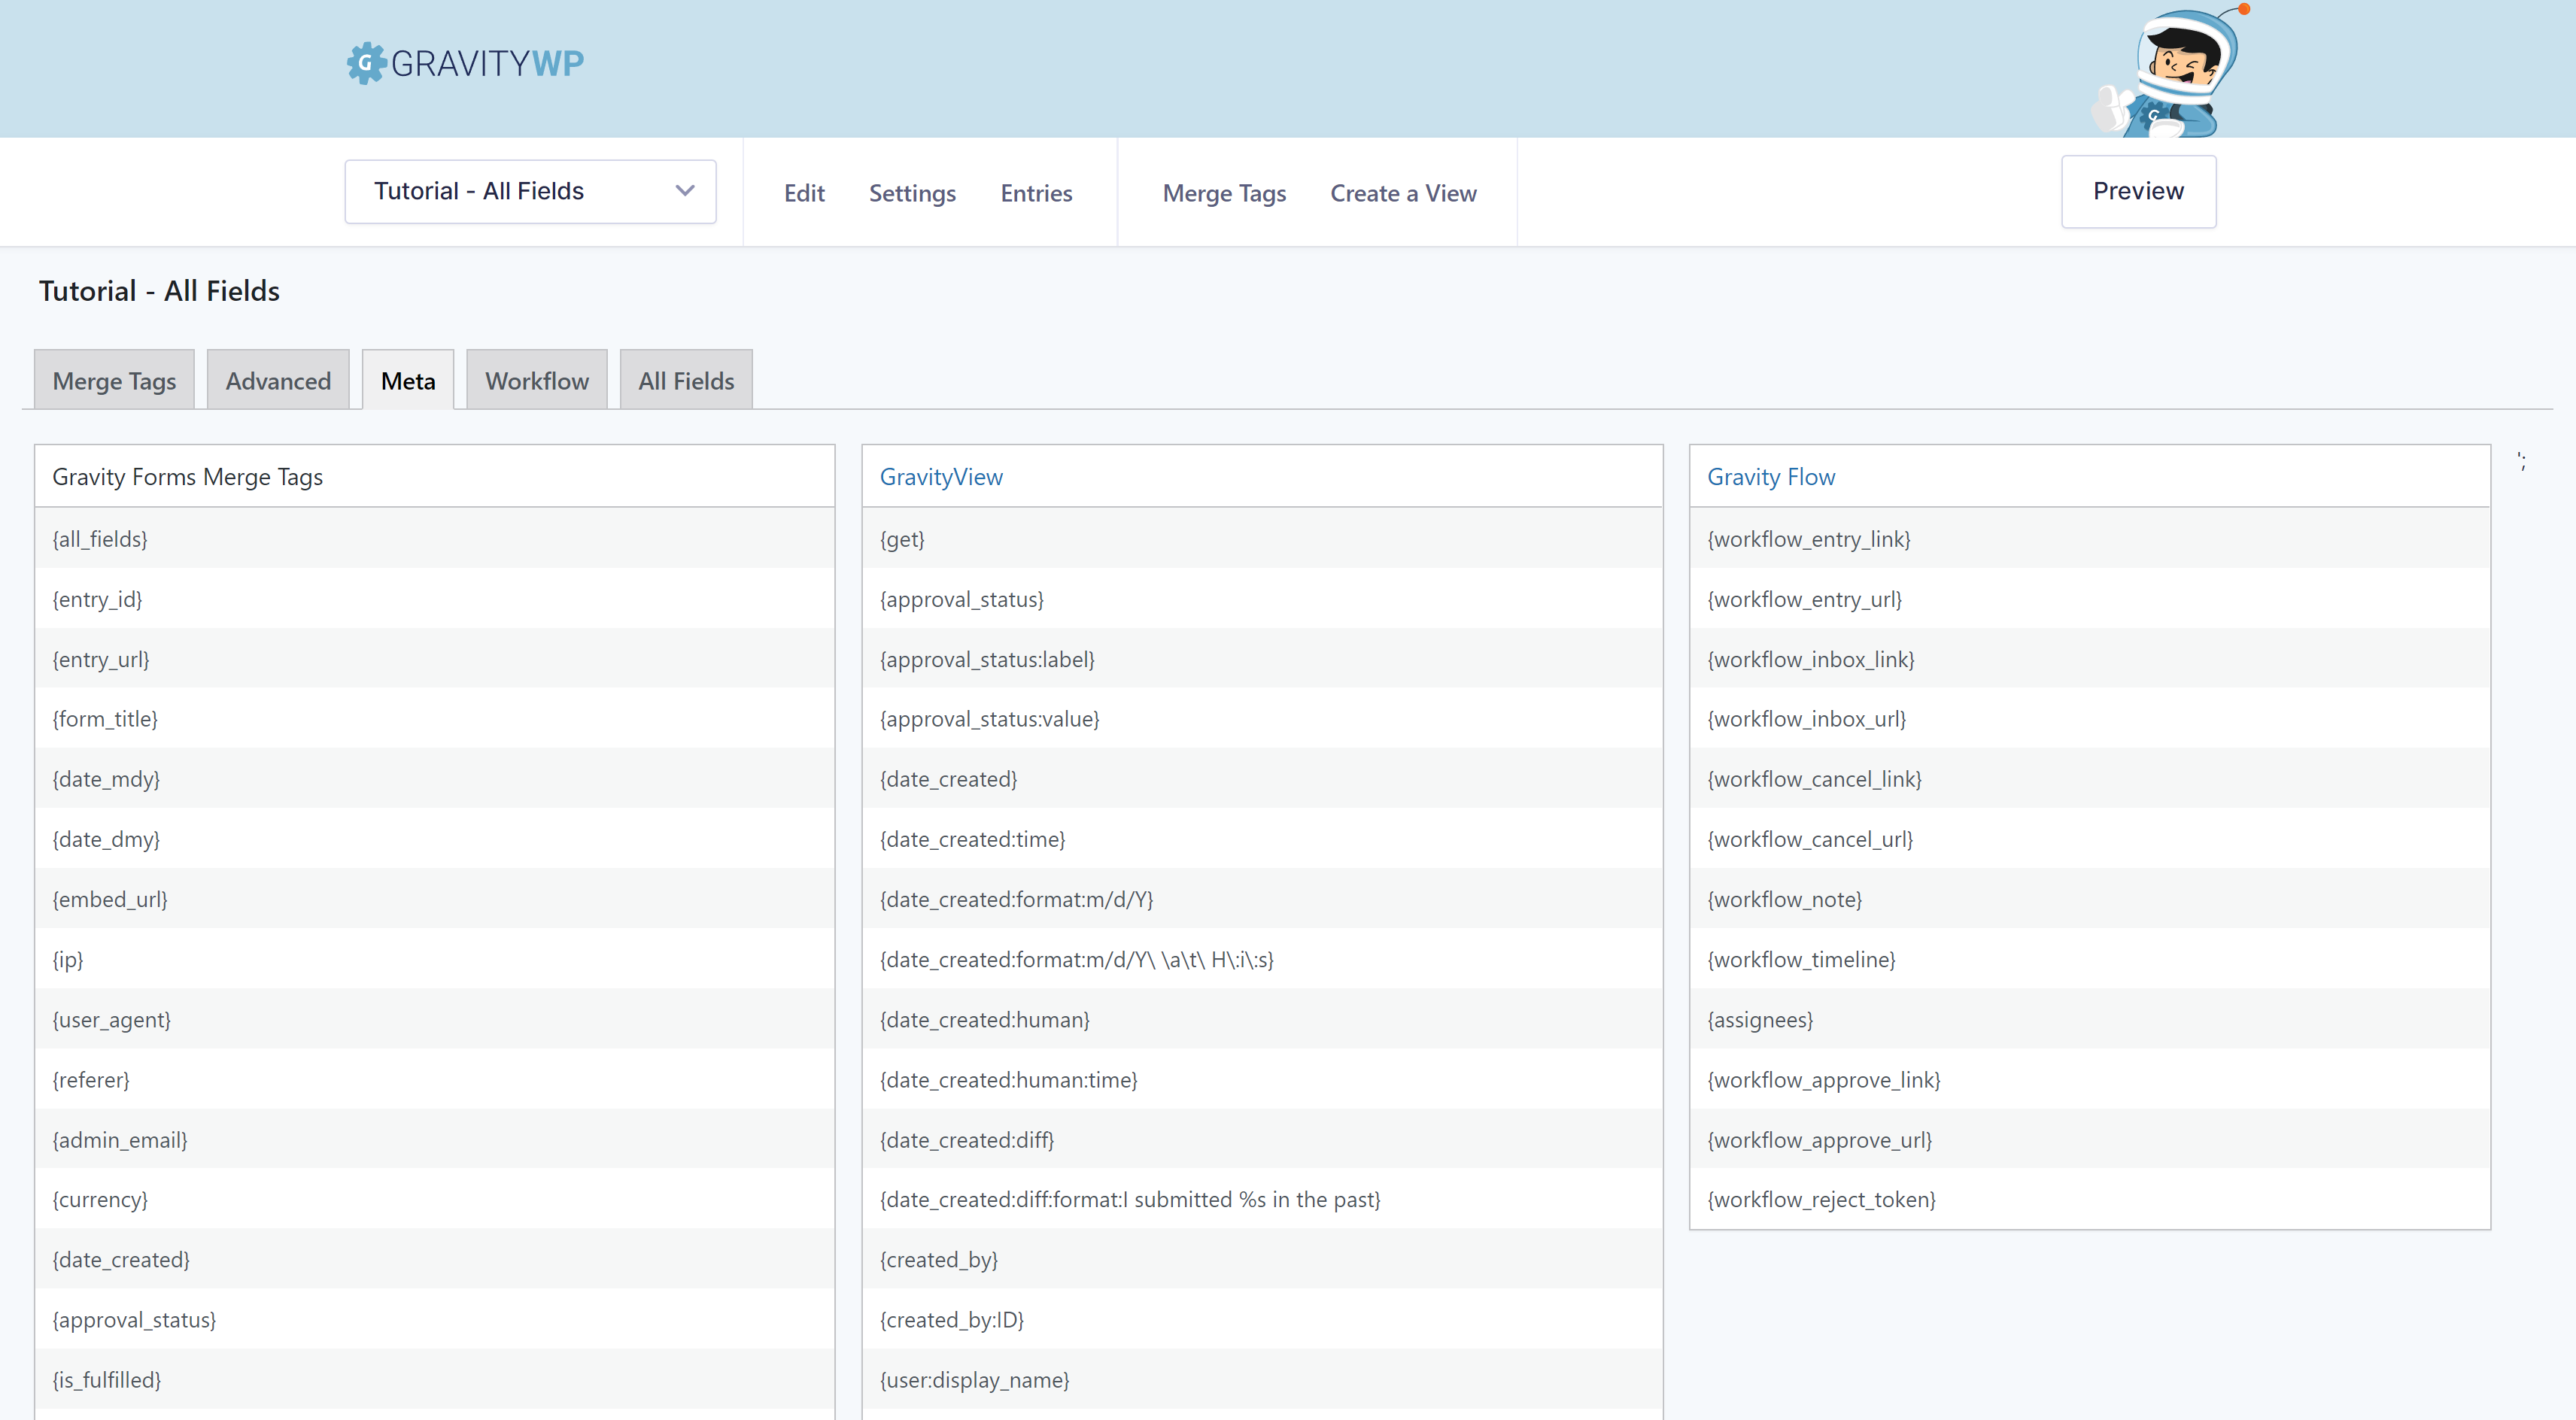Click the {workflow_note} merge tag
The height and width of the screenshot is (1420, 2576).
1785,899
